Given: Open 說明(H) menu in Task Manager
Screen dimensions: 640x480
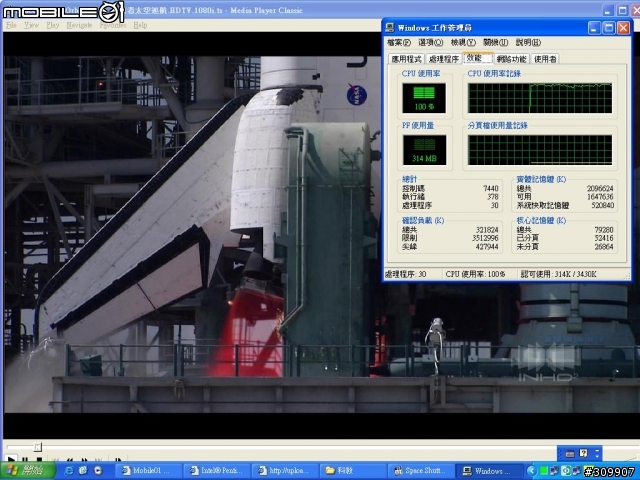Looking at the screenshot, I should (x=528, y=42).
